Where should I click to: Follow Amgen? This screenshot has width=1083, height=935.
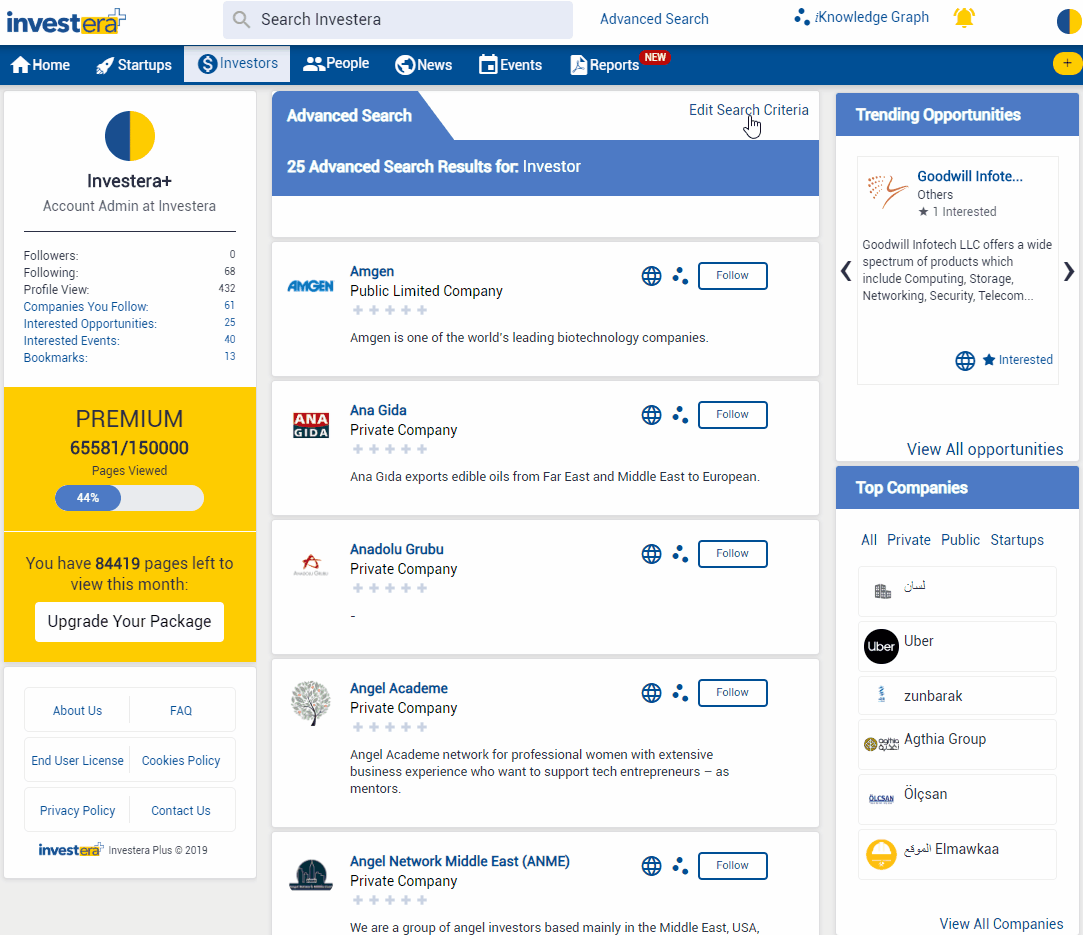(732, 276)
